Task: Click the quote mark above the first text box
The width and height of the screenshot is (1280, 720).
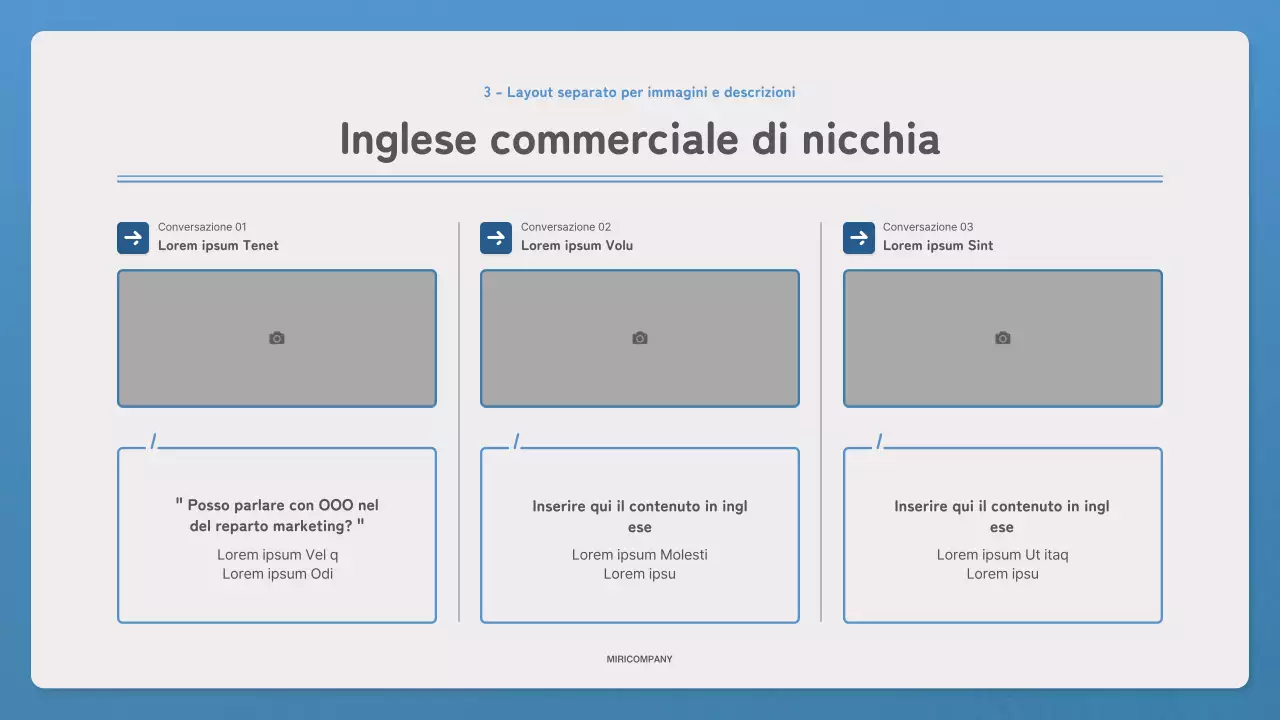Action: pos(154,438)
